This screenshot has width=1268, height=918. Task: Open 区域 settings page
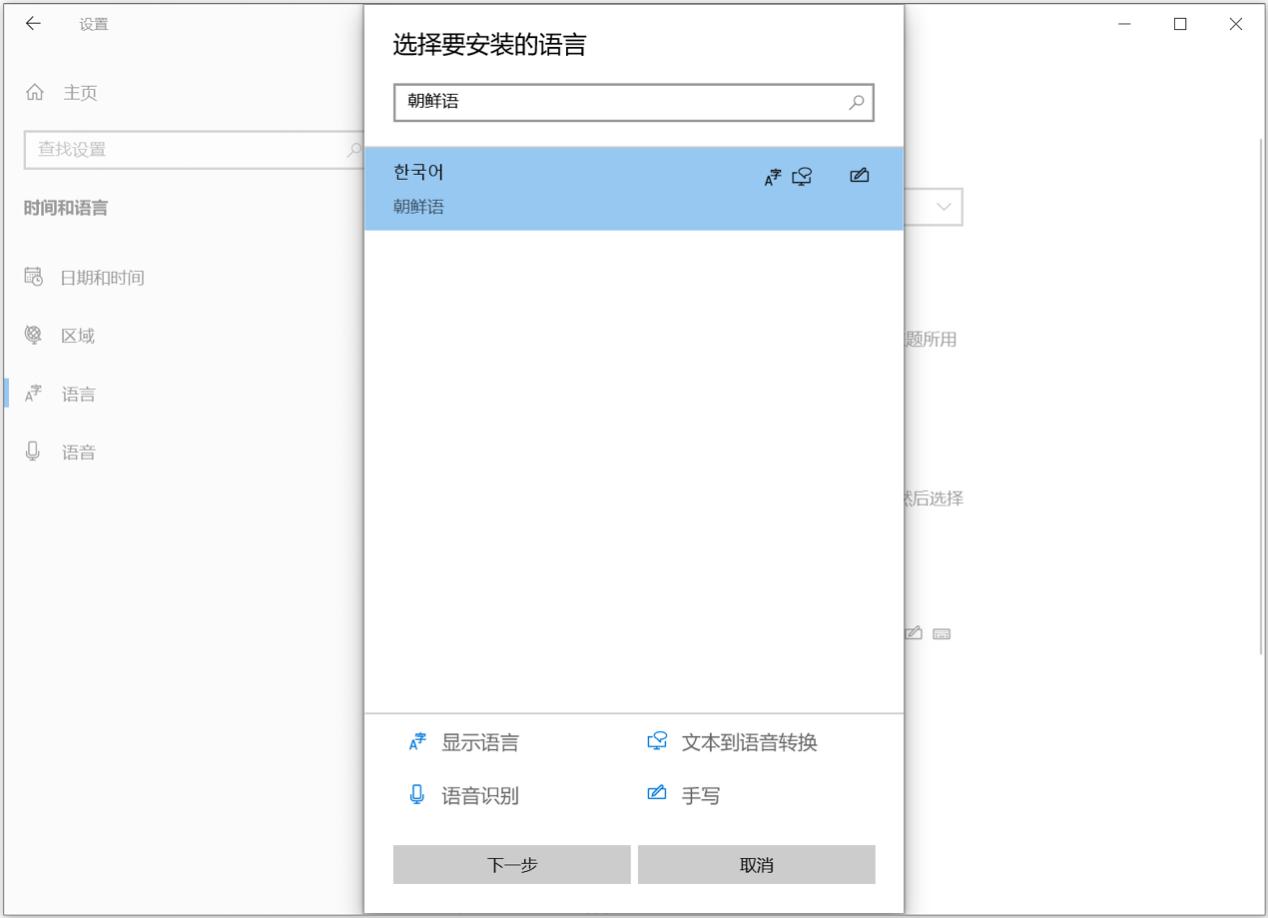[x=78, y=336]
